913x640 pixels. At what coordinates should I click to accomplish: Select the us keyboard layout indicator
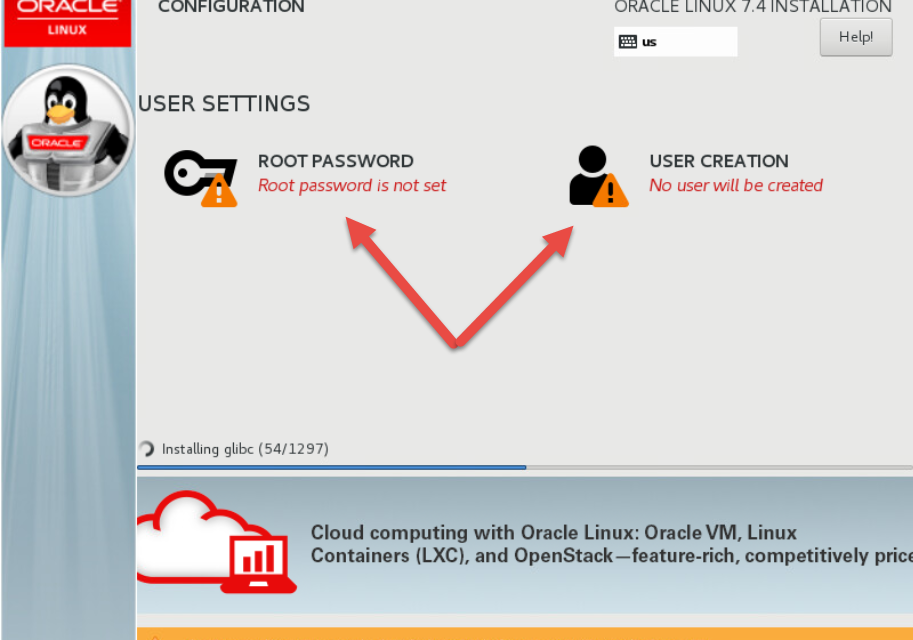pyautogui.click(x=675, y=42)
